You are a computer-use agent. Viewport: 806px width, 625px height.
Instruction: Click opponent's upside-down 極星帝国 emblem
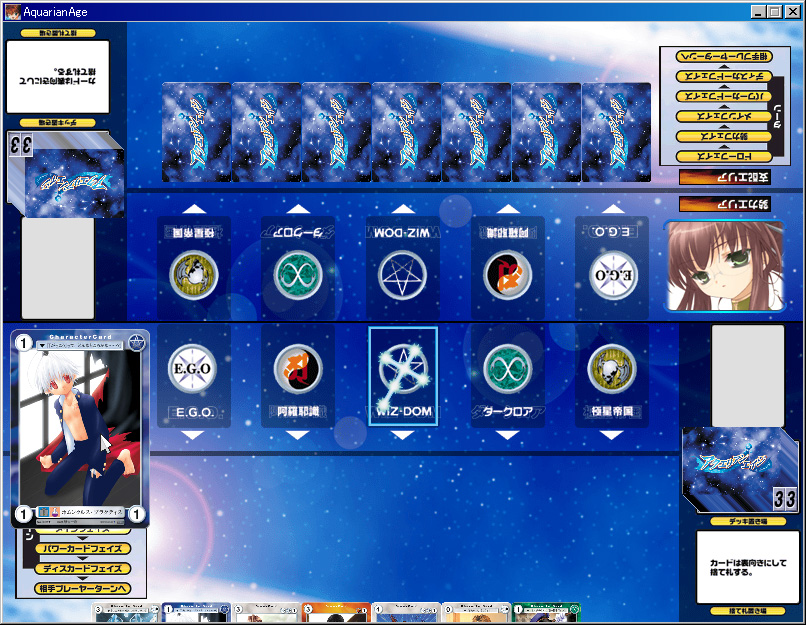[x=194, y=275]
